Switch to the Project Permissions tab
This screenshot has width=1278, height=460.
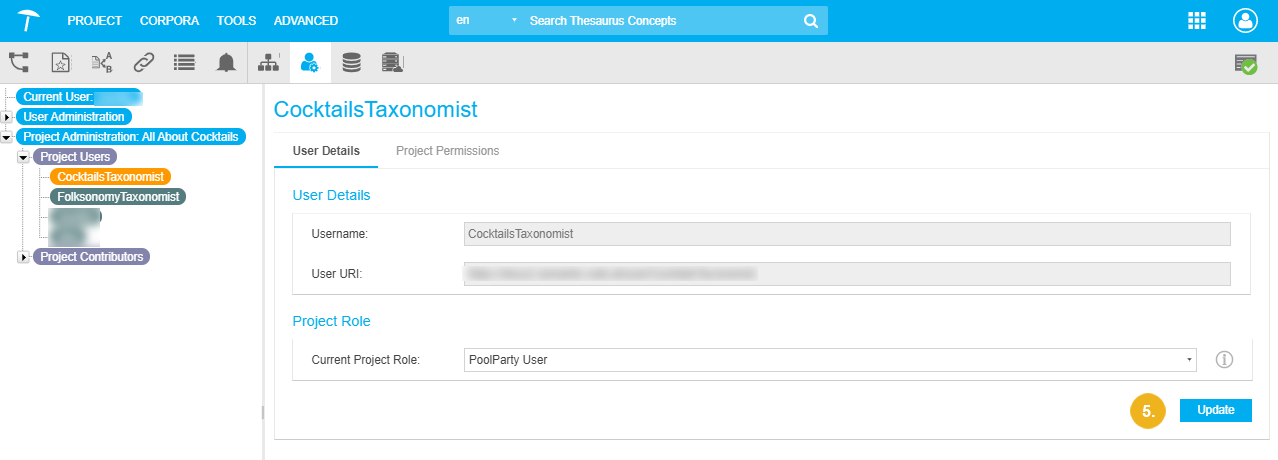(x=447, y=151)
